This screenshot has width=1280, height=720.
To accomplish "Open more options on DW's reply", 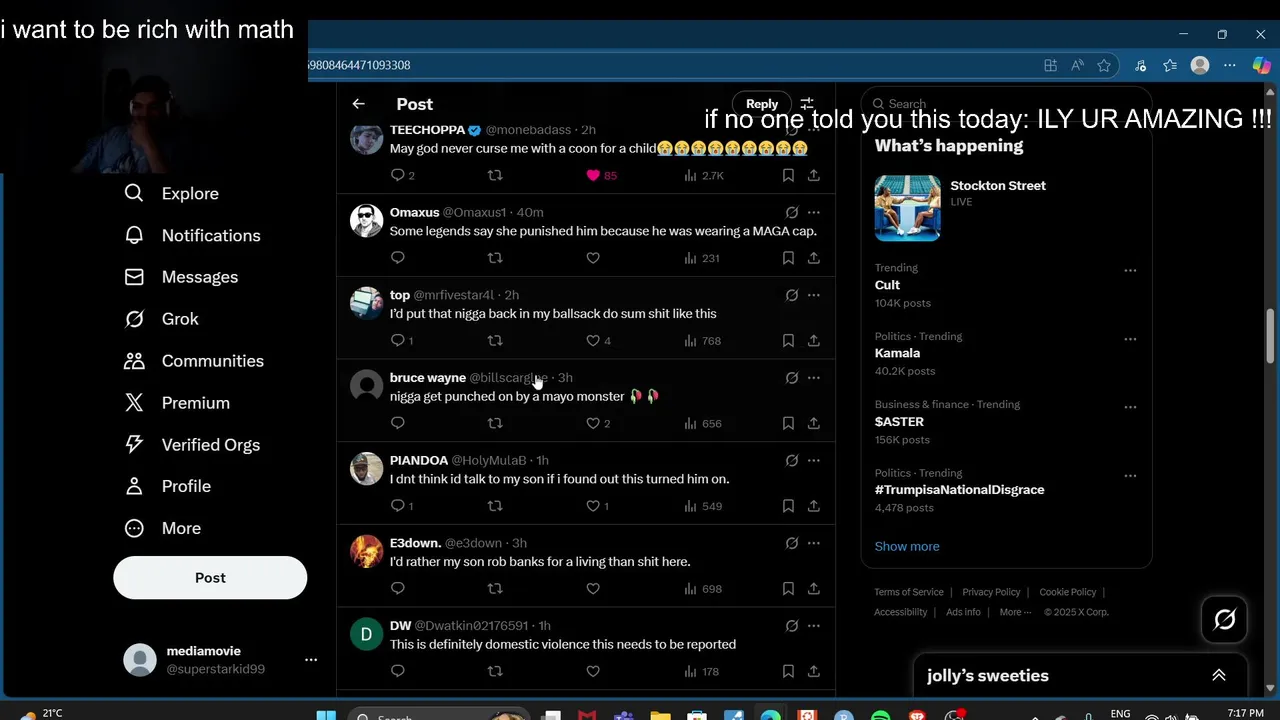I will point(814,626).
